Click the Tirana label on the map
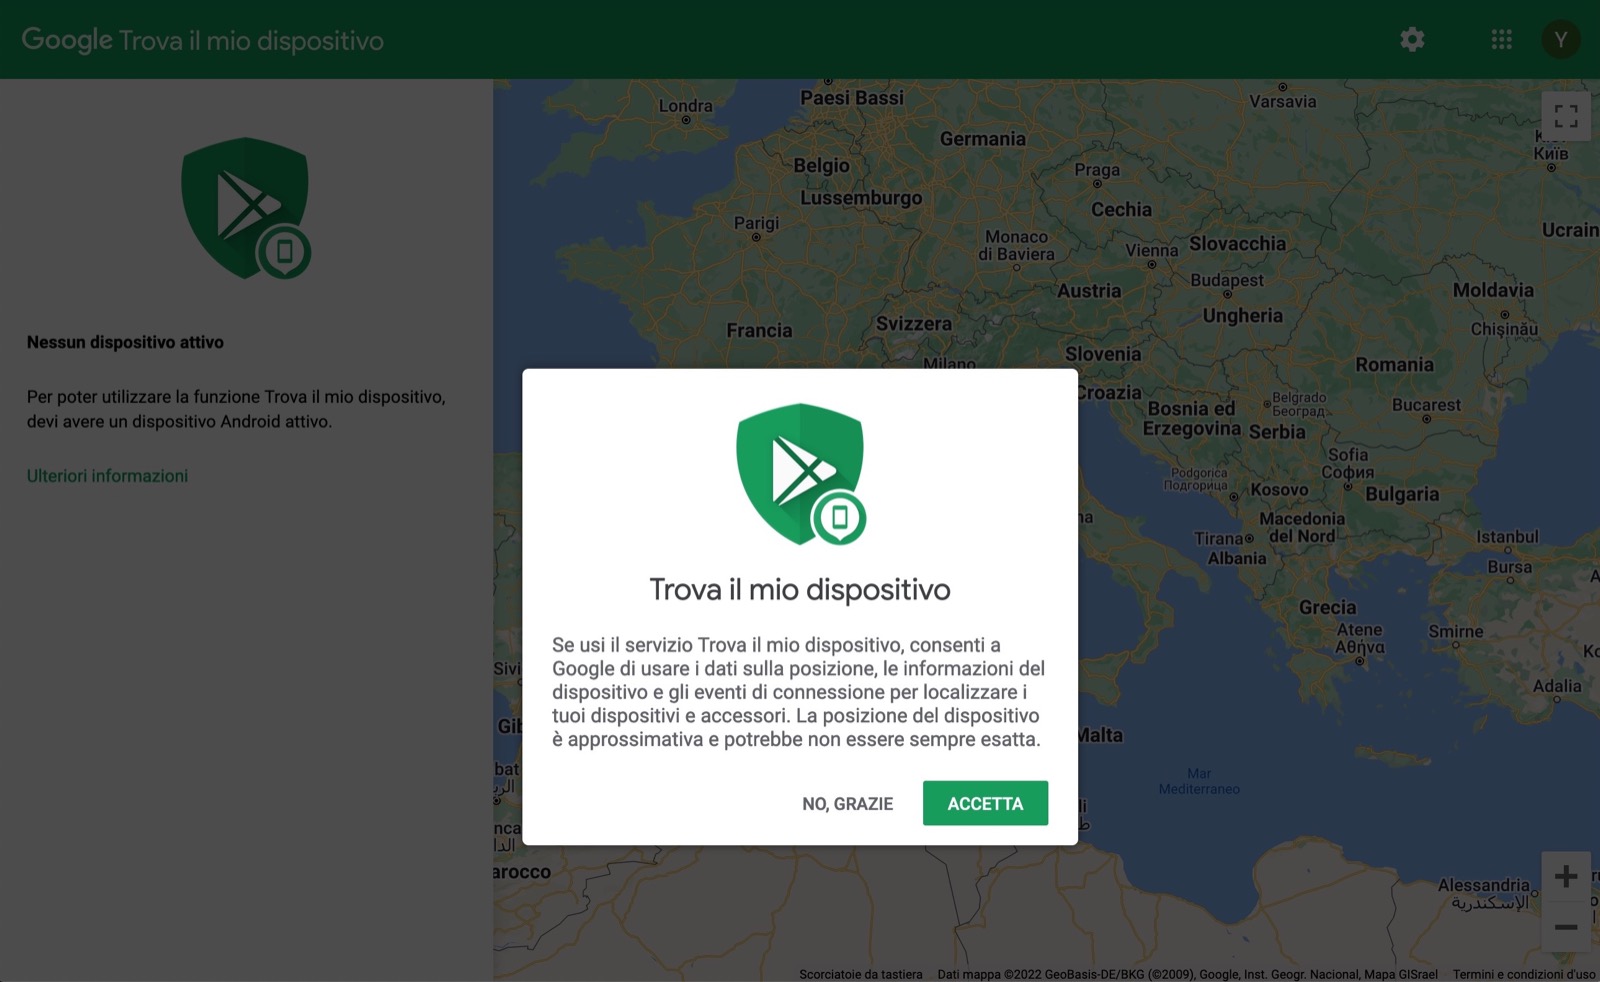The image size is (1600, 982). 1218,539
